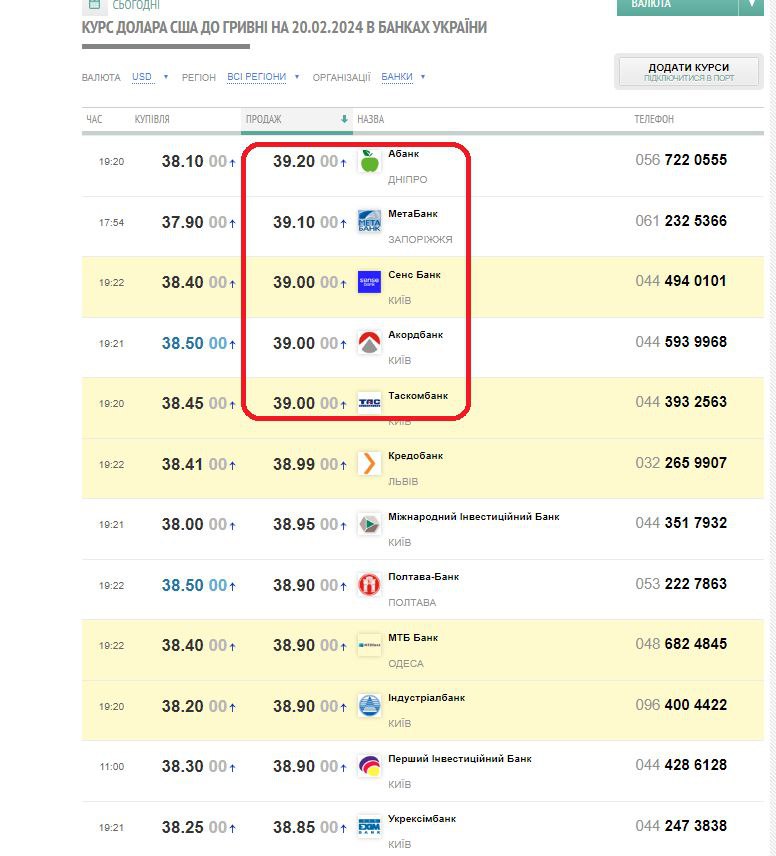
Task: Click the green apple Абанк logo
Action: coord(369,161)
